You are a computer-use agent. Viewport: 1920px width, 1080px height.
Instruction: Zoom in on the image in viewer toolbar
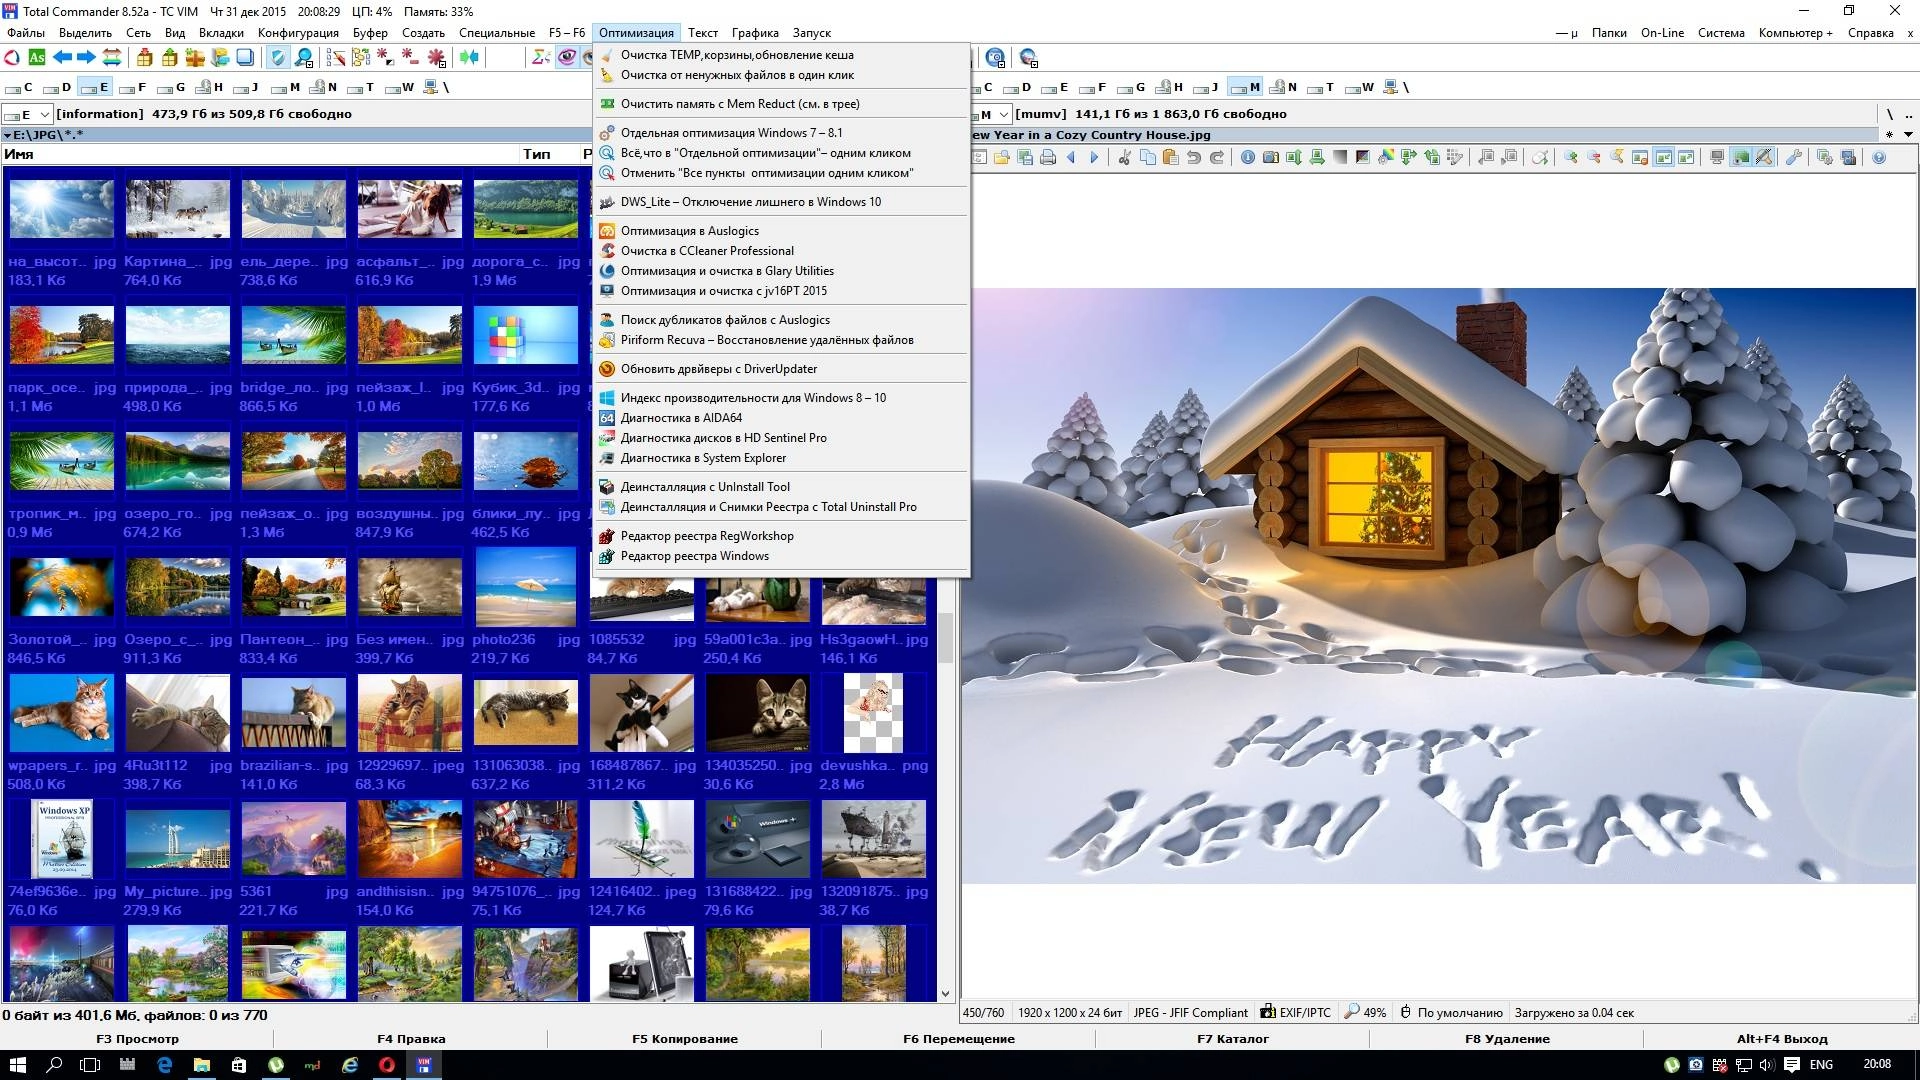1570,157
